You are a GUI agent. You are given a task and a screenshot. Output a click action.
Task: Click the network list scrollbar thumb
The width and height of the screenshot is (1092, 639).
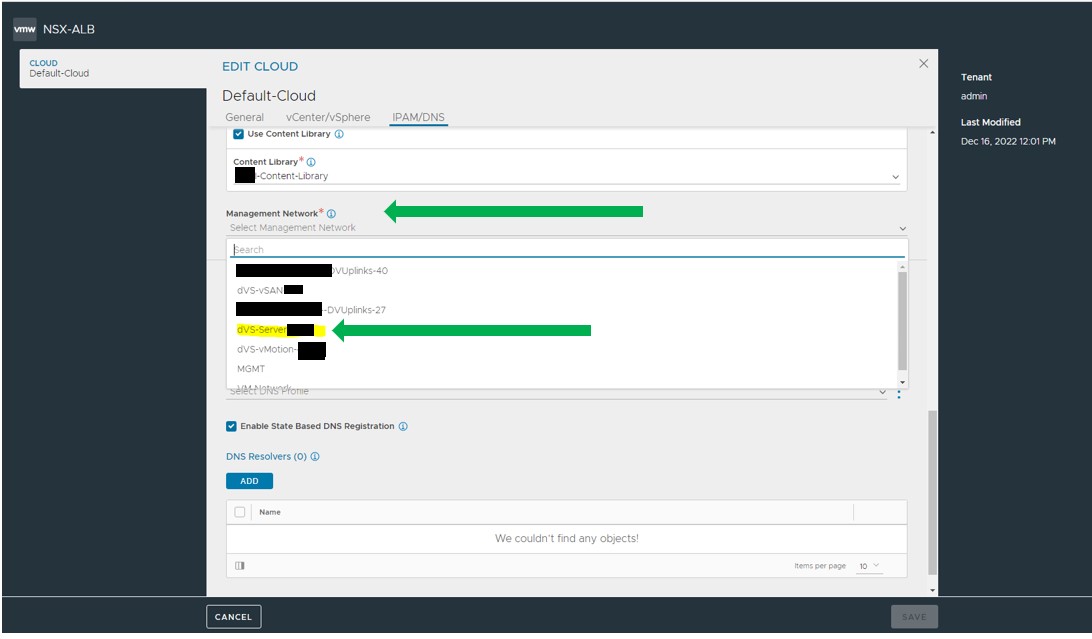pyautogui.click(x=903, y=321)
